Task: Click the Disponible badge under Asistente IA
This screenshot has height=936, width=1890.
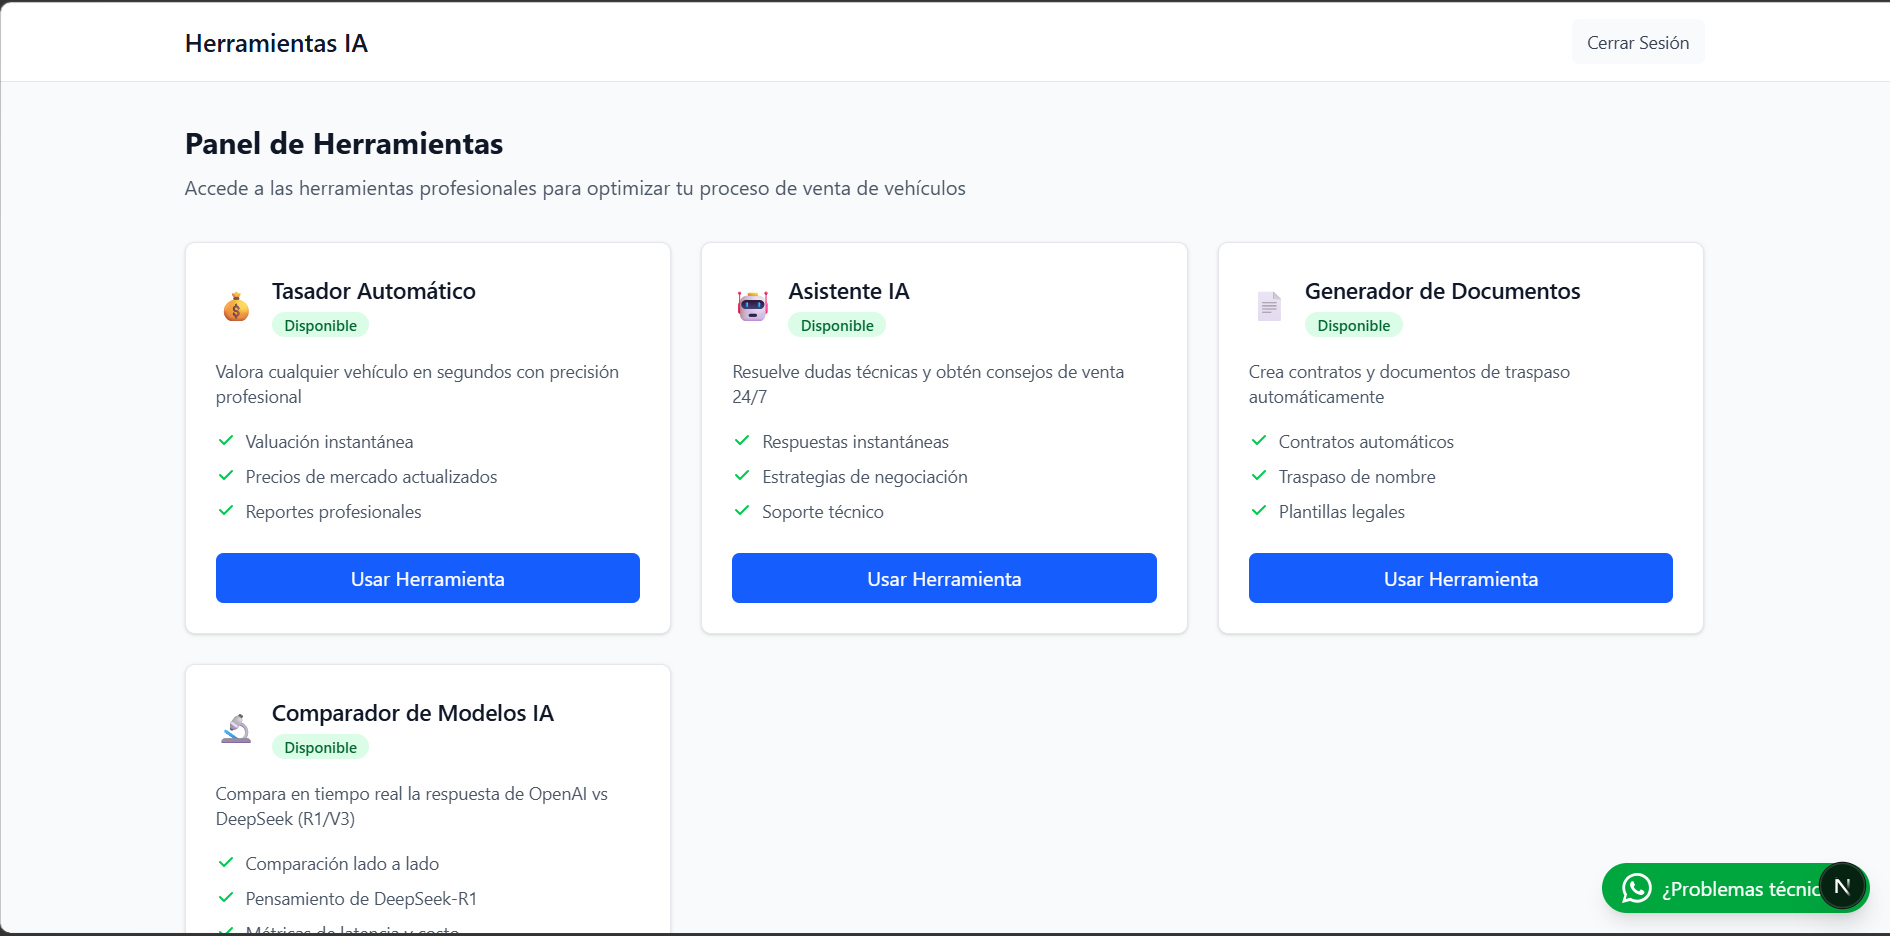Action: tap(837, 325)
